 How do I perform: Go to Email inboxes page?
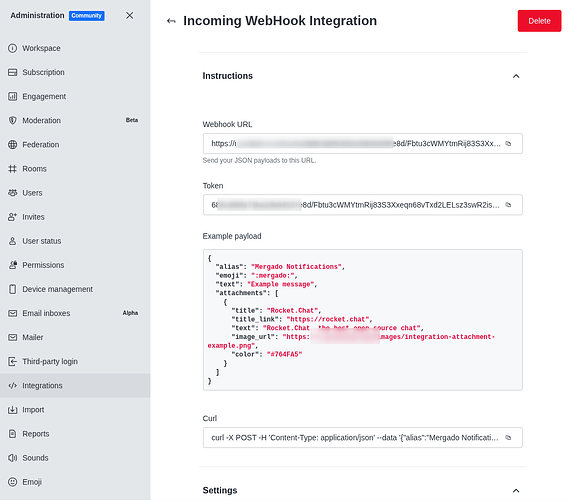tap(75, 313)
